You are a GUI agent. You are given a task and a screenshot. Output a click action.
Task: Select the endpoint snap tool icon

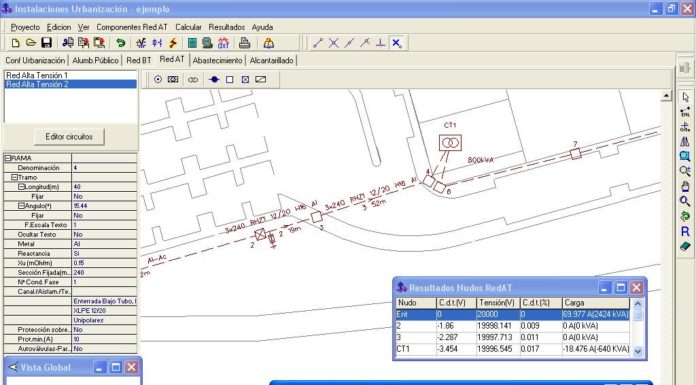pos(318,43)
